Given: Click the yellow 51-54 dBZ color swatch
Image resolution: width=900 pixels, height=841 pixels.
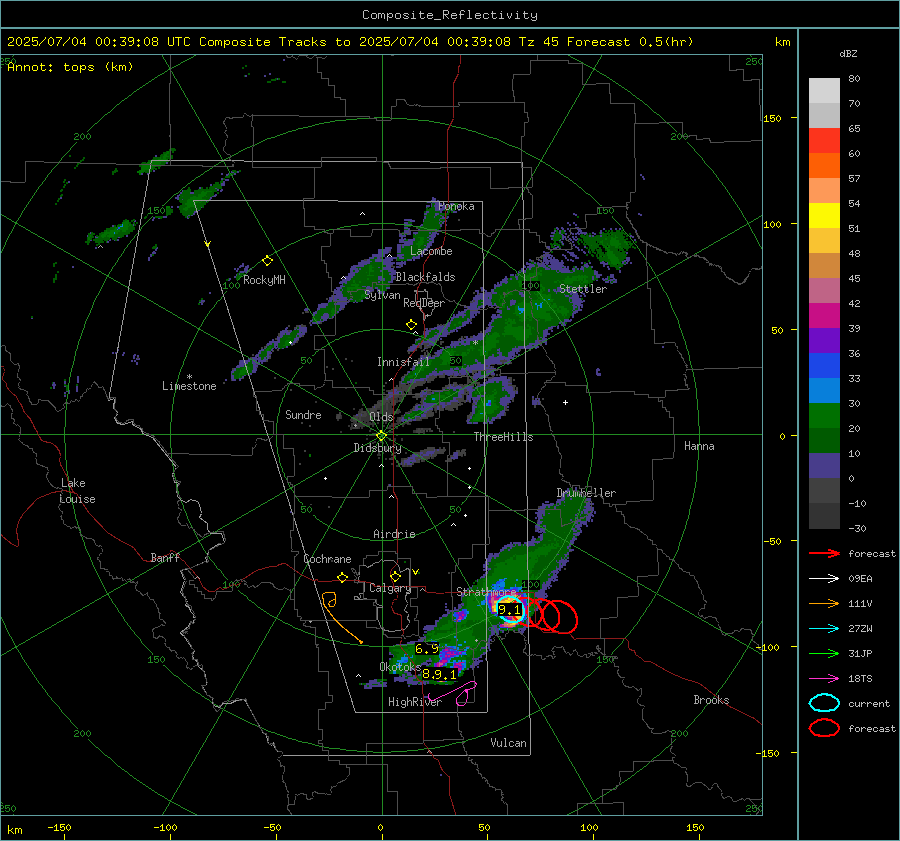Looking at the screenshot, I should point(824,216).
